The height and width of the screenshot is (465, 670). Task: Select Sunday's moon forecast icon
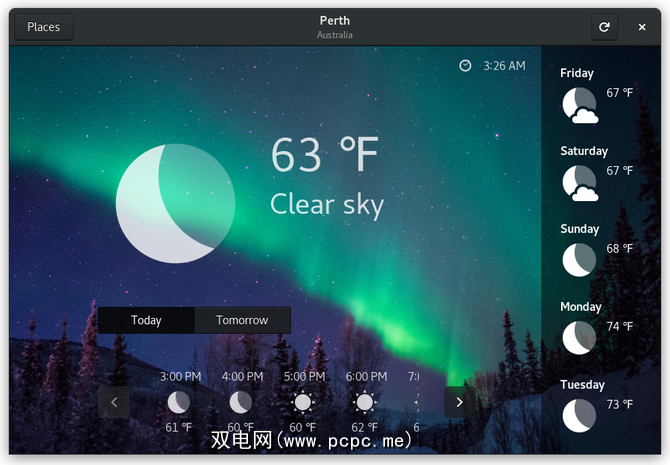[x=579, y=260]
